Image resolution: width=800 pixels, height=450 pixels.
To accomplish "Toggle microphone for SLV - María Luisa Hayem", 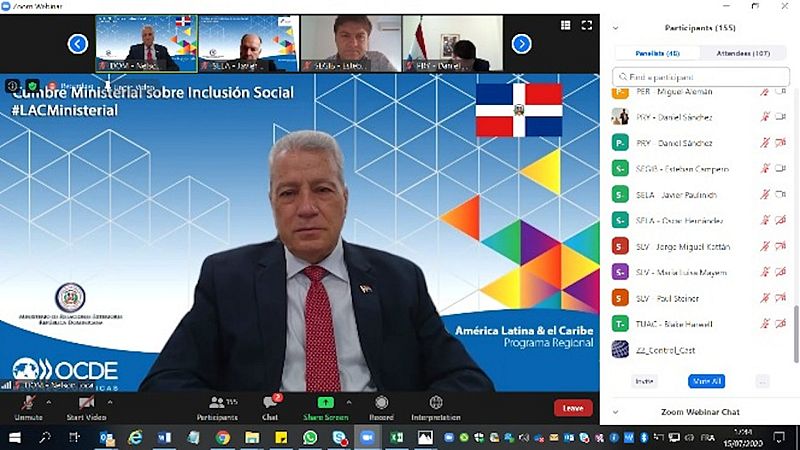I will tap(765, 272).
